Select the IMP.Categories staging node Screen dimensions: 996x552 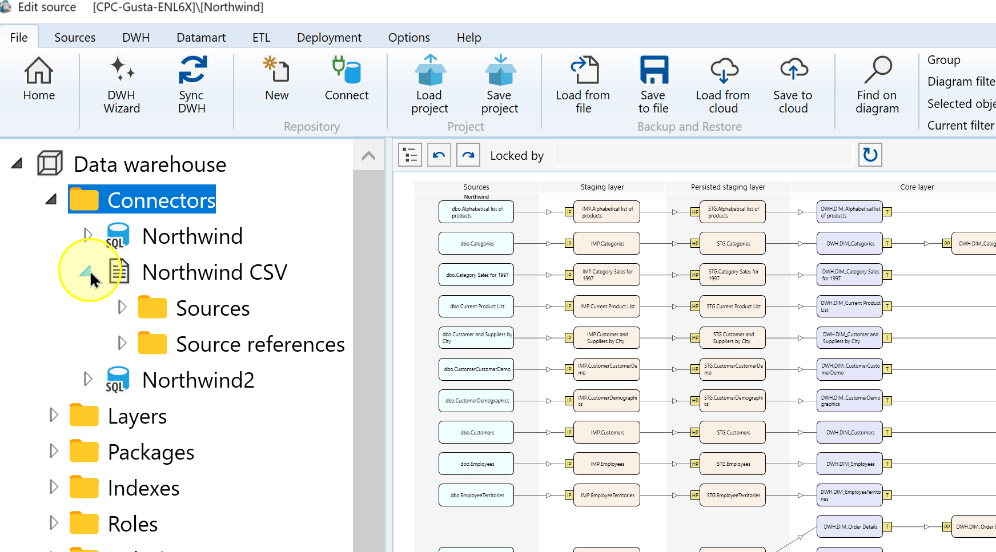(x=607, y=243)
